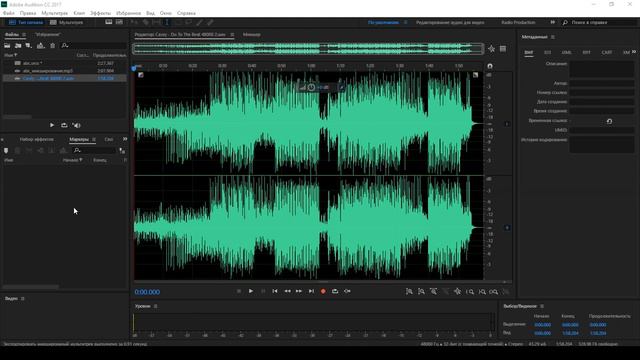Toggle auto-play speaker icon in Files panel
640x360 pixels.
pyautogui.click(x=77, y=125)
